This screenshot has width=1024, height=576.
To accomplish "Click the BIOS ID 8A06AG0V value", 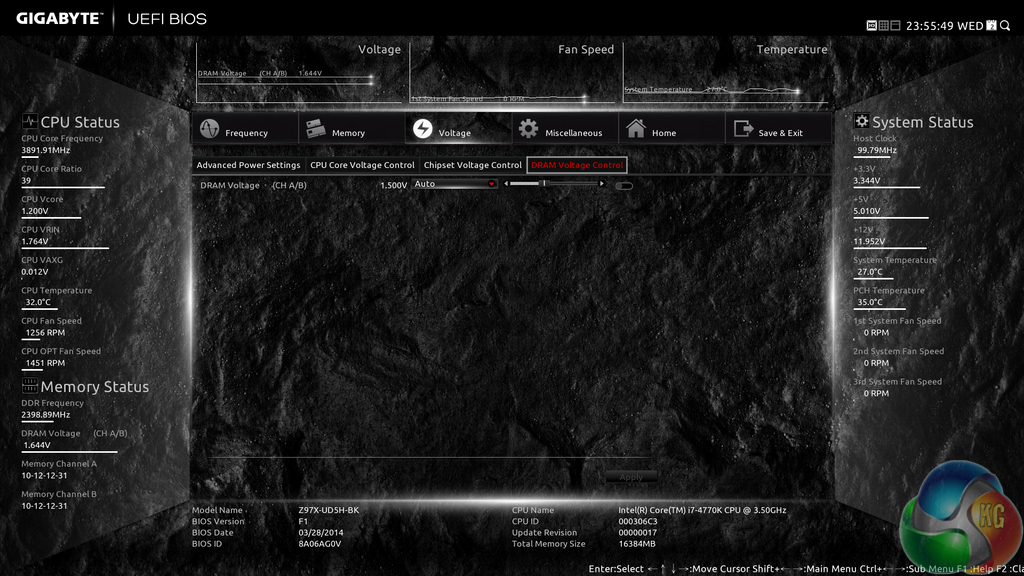I will (x=319, y=543).
